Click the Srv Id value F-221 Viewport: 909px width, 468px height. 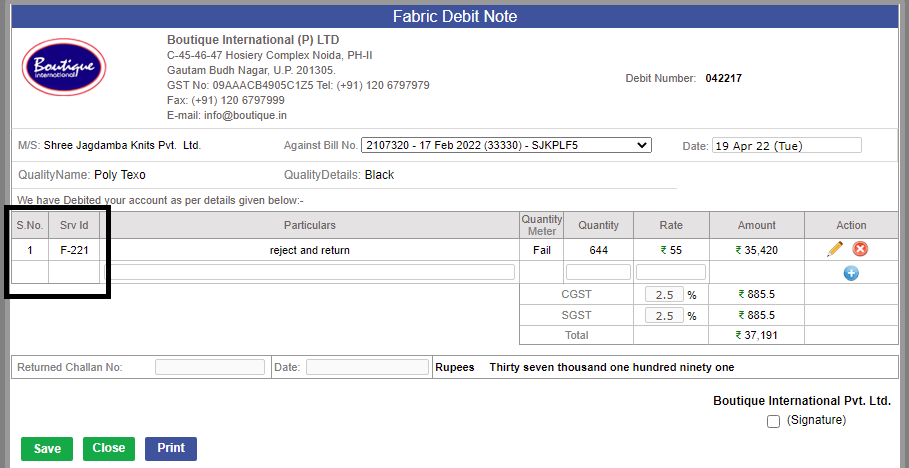(x=74, y=251)
